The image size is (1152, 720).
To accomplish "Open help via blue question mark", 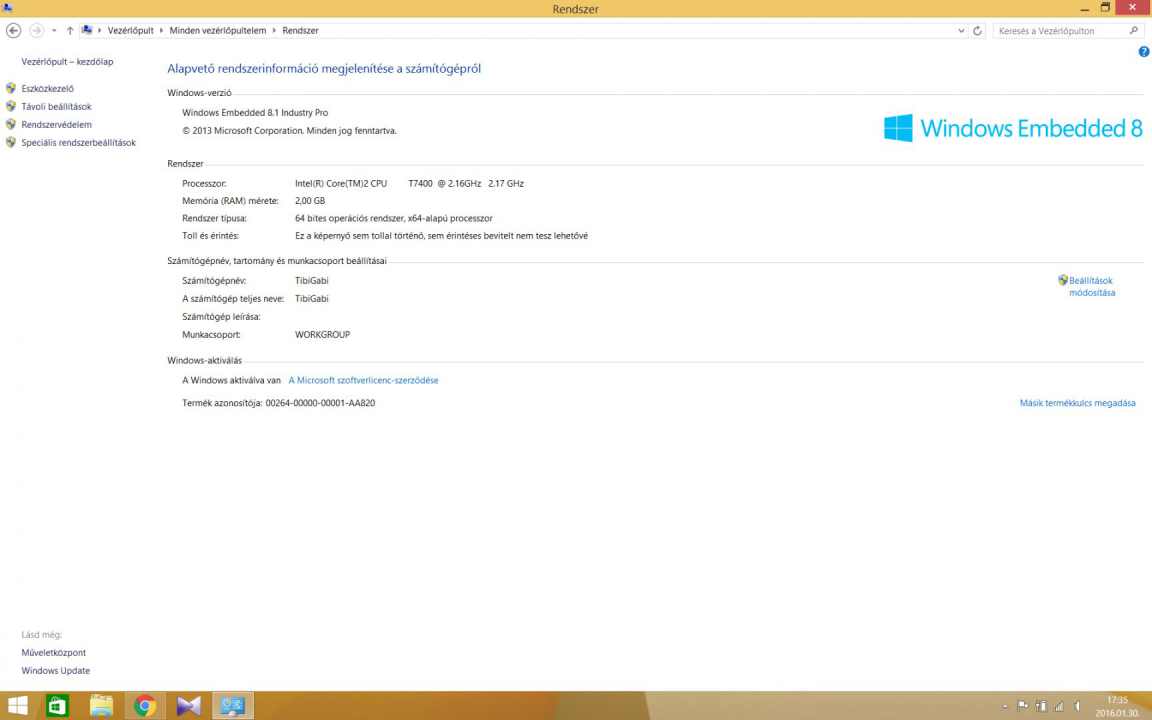I will coord(1144,51).
